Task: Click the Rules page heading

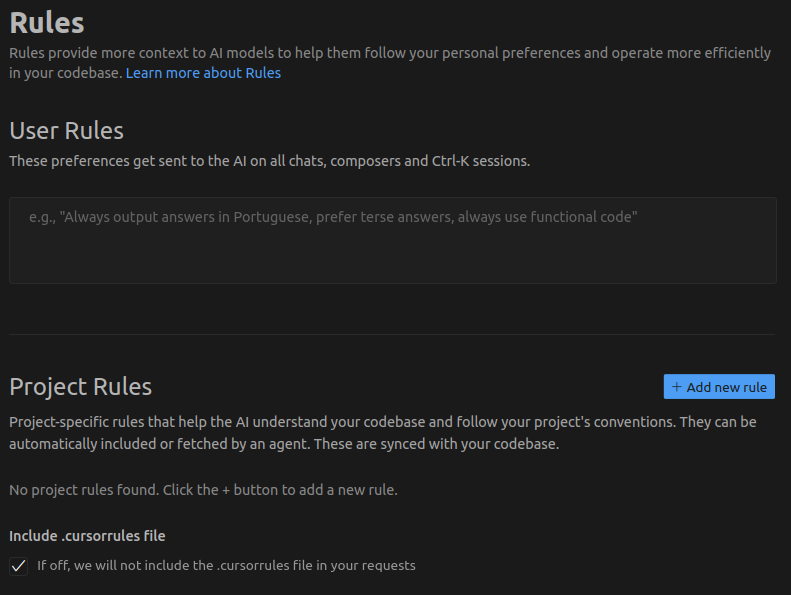Action: coord(47,23)
